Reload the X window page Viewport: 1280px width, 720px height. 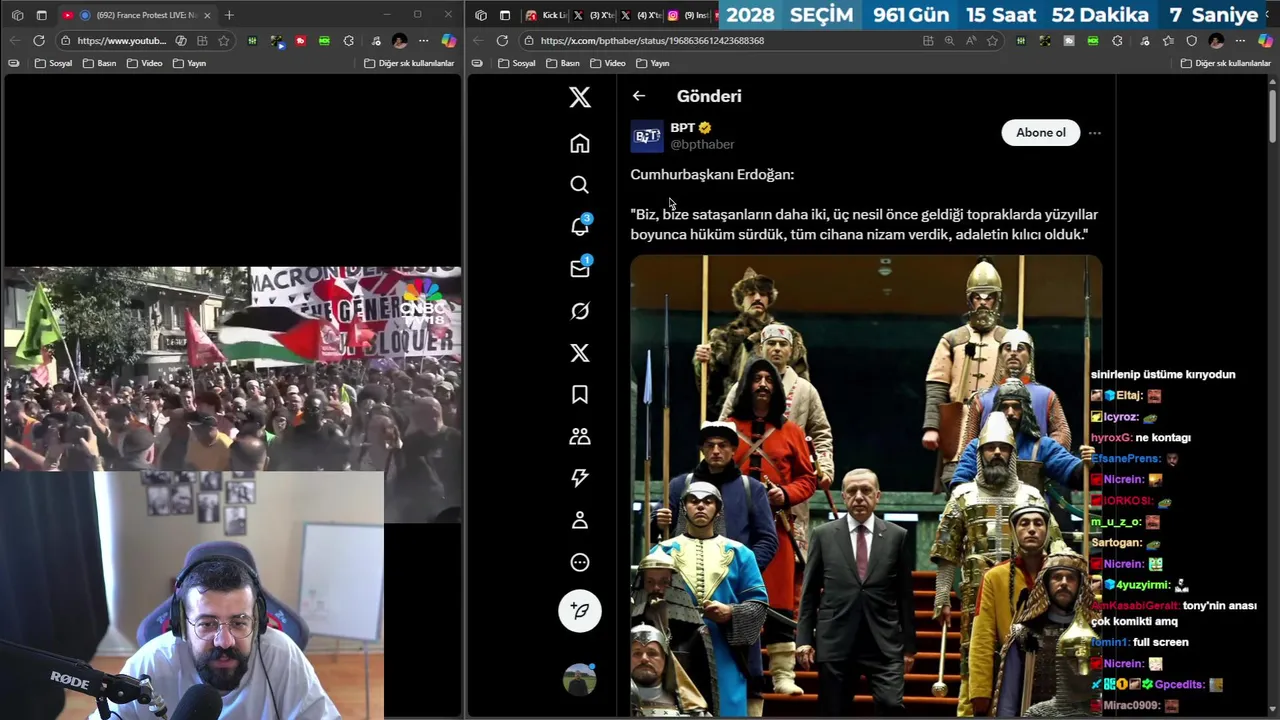(502, 41)
